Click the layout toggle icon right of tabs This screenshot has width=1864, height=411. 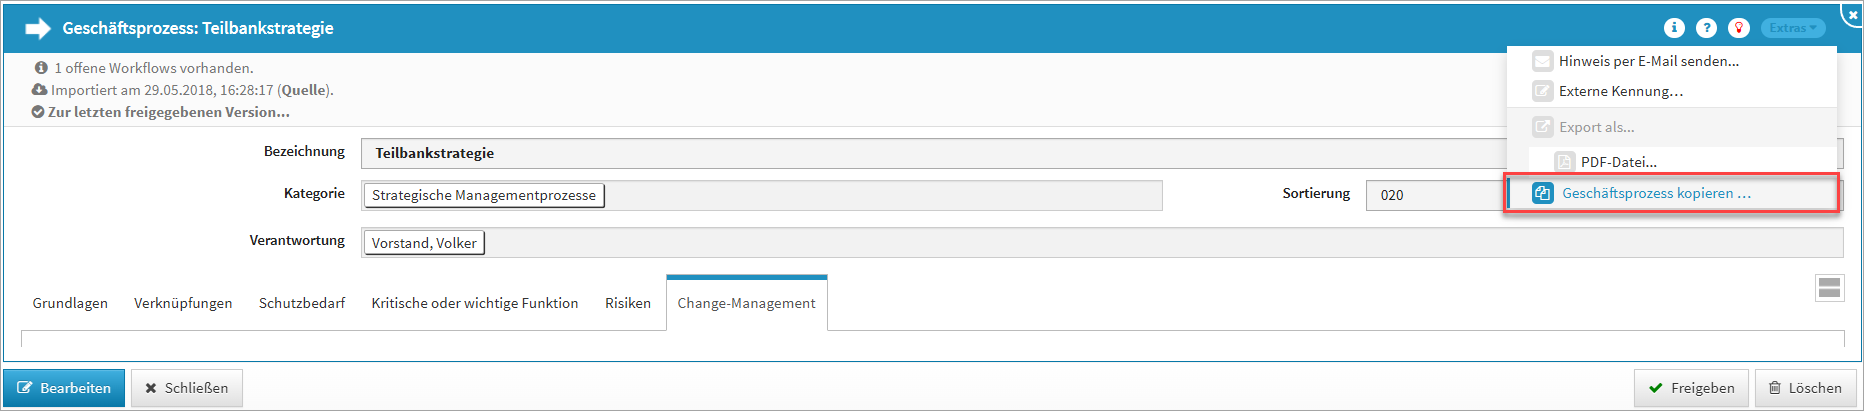[1829, 288]
